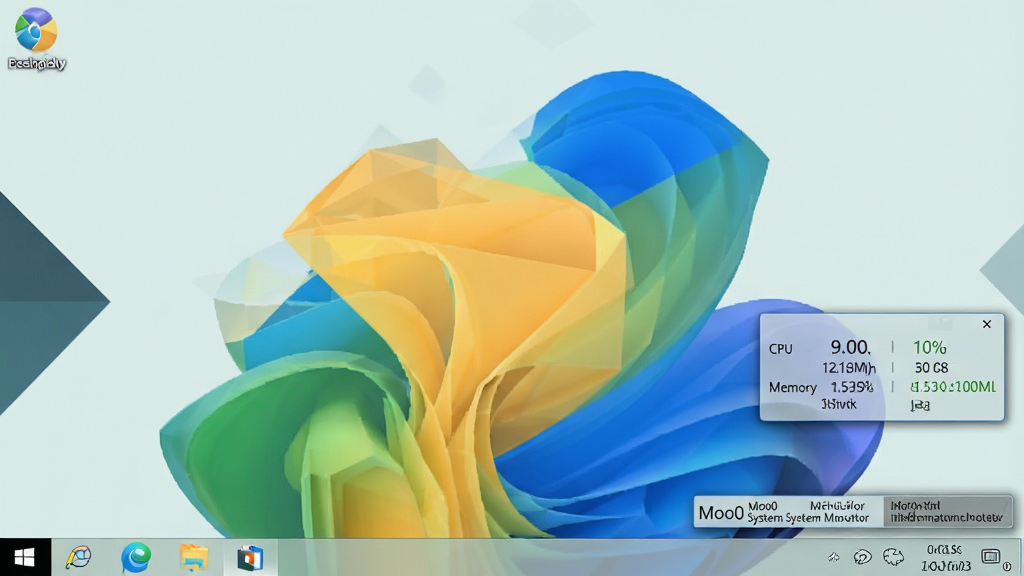
Task: Launch Internet Explorer from the taskbar
Action: pyautogui.click(x=78, y=558)
